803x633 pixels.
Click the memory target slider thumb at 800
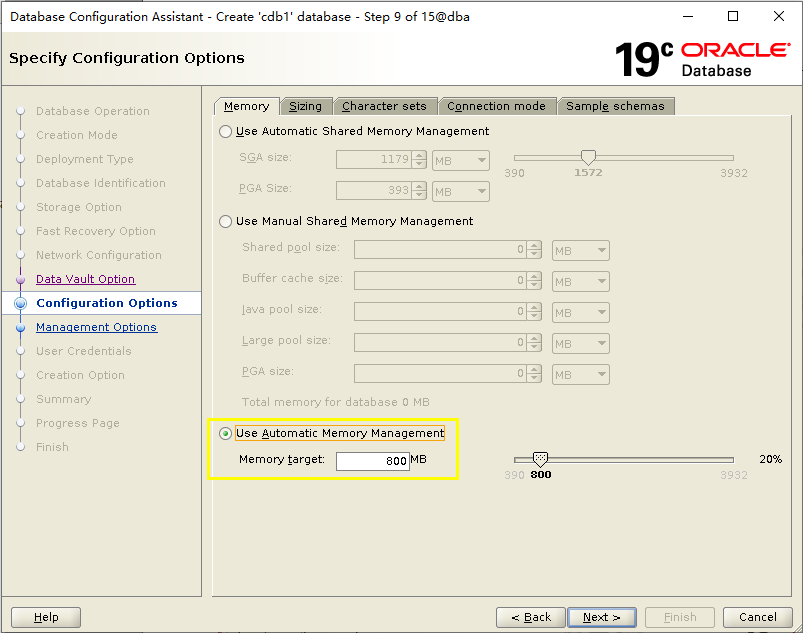click(x=540, y=459)
